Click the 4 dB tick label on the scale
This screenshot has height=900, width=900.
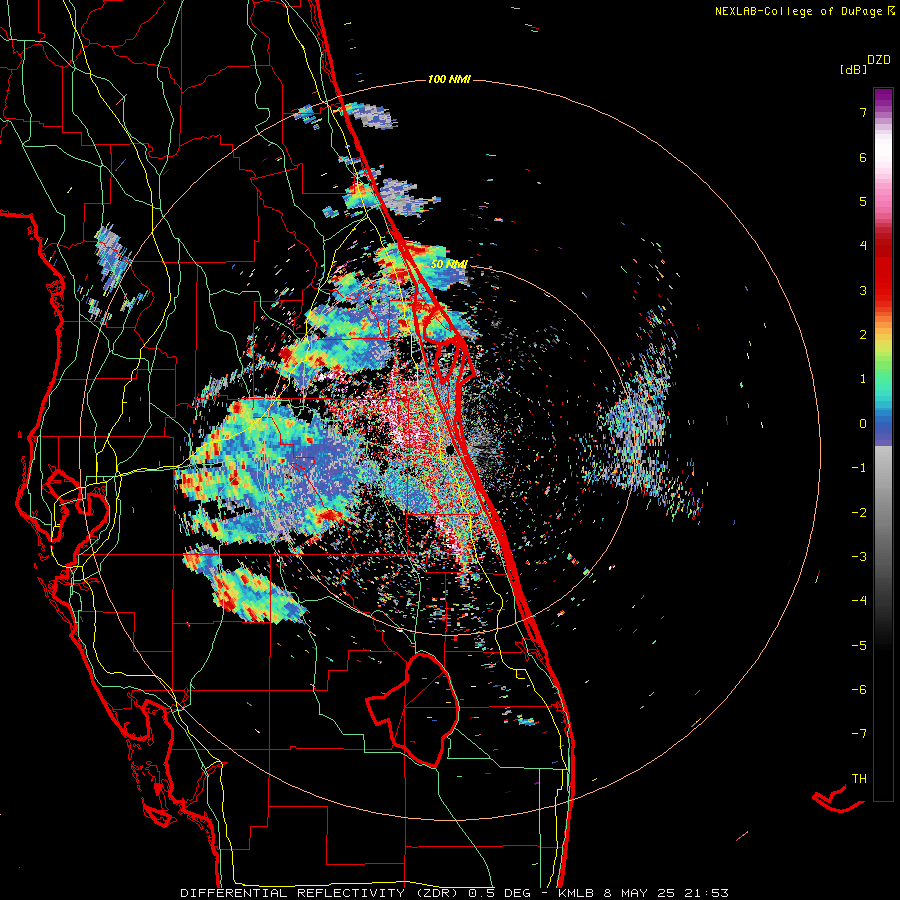pyautogui.click(x=863, y=246)
